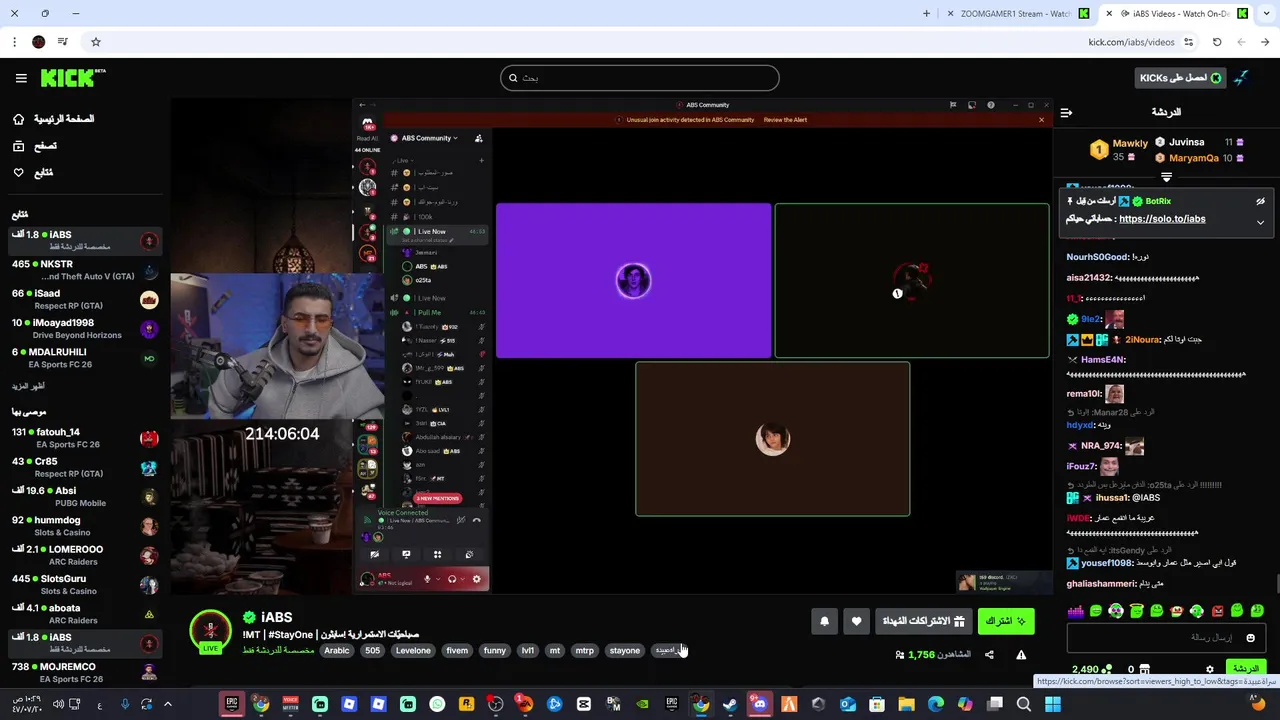Open hummdog recommended channel
Screen dimensions: 1280x720
[x=84, y=526]
